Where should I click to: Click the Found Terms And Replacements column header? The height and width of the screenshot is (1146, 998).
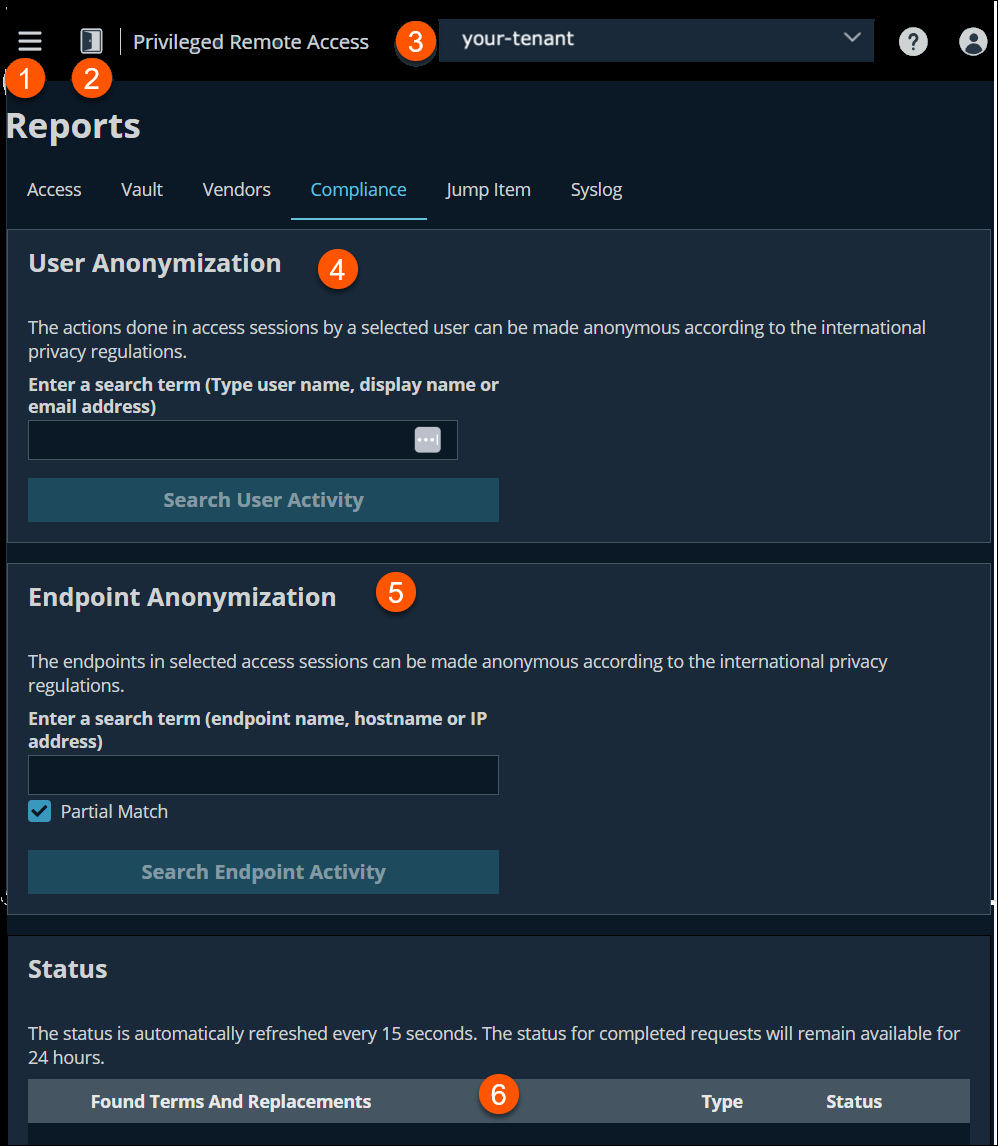(231, 1101)
